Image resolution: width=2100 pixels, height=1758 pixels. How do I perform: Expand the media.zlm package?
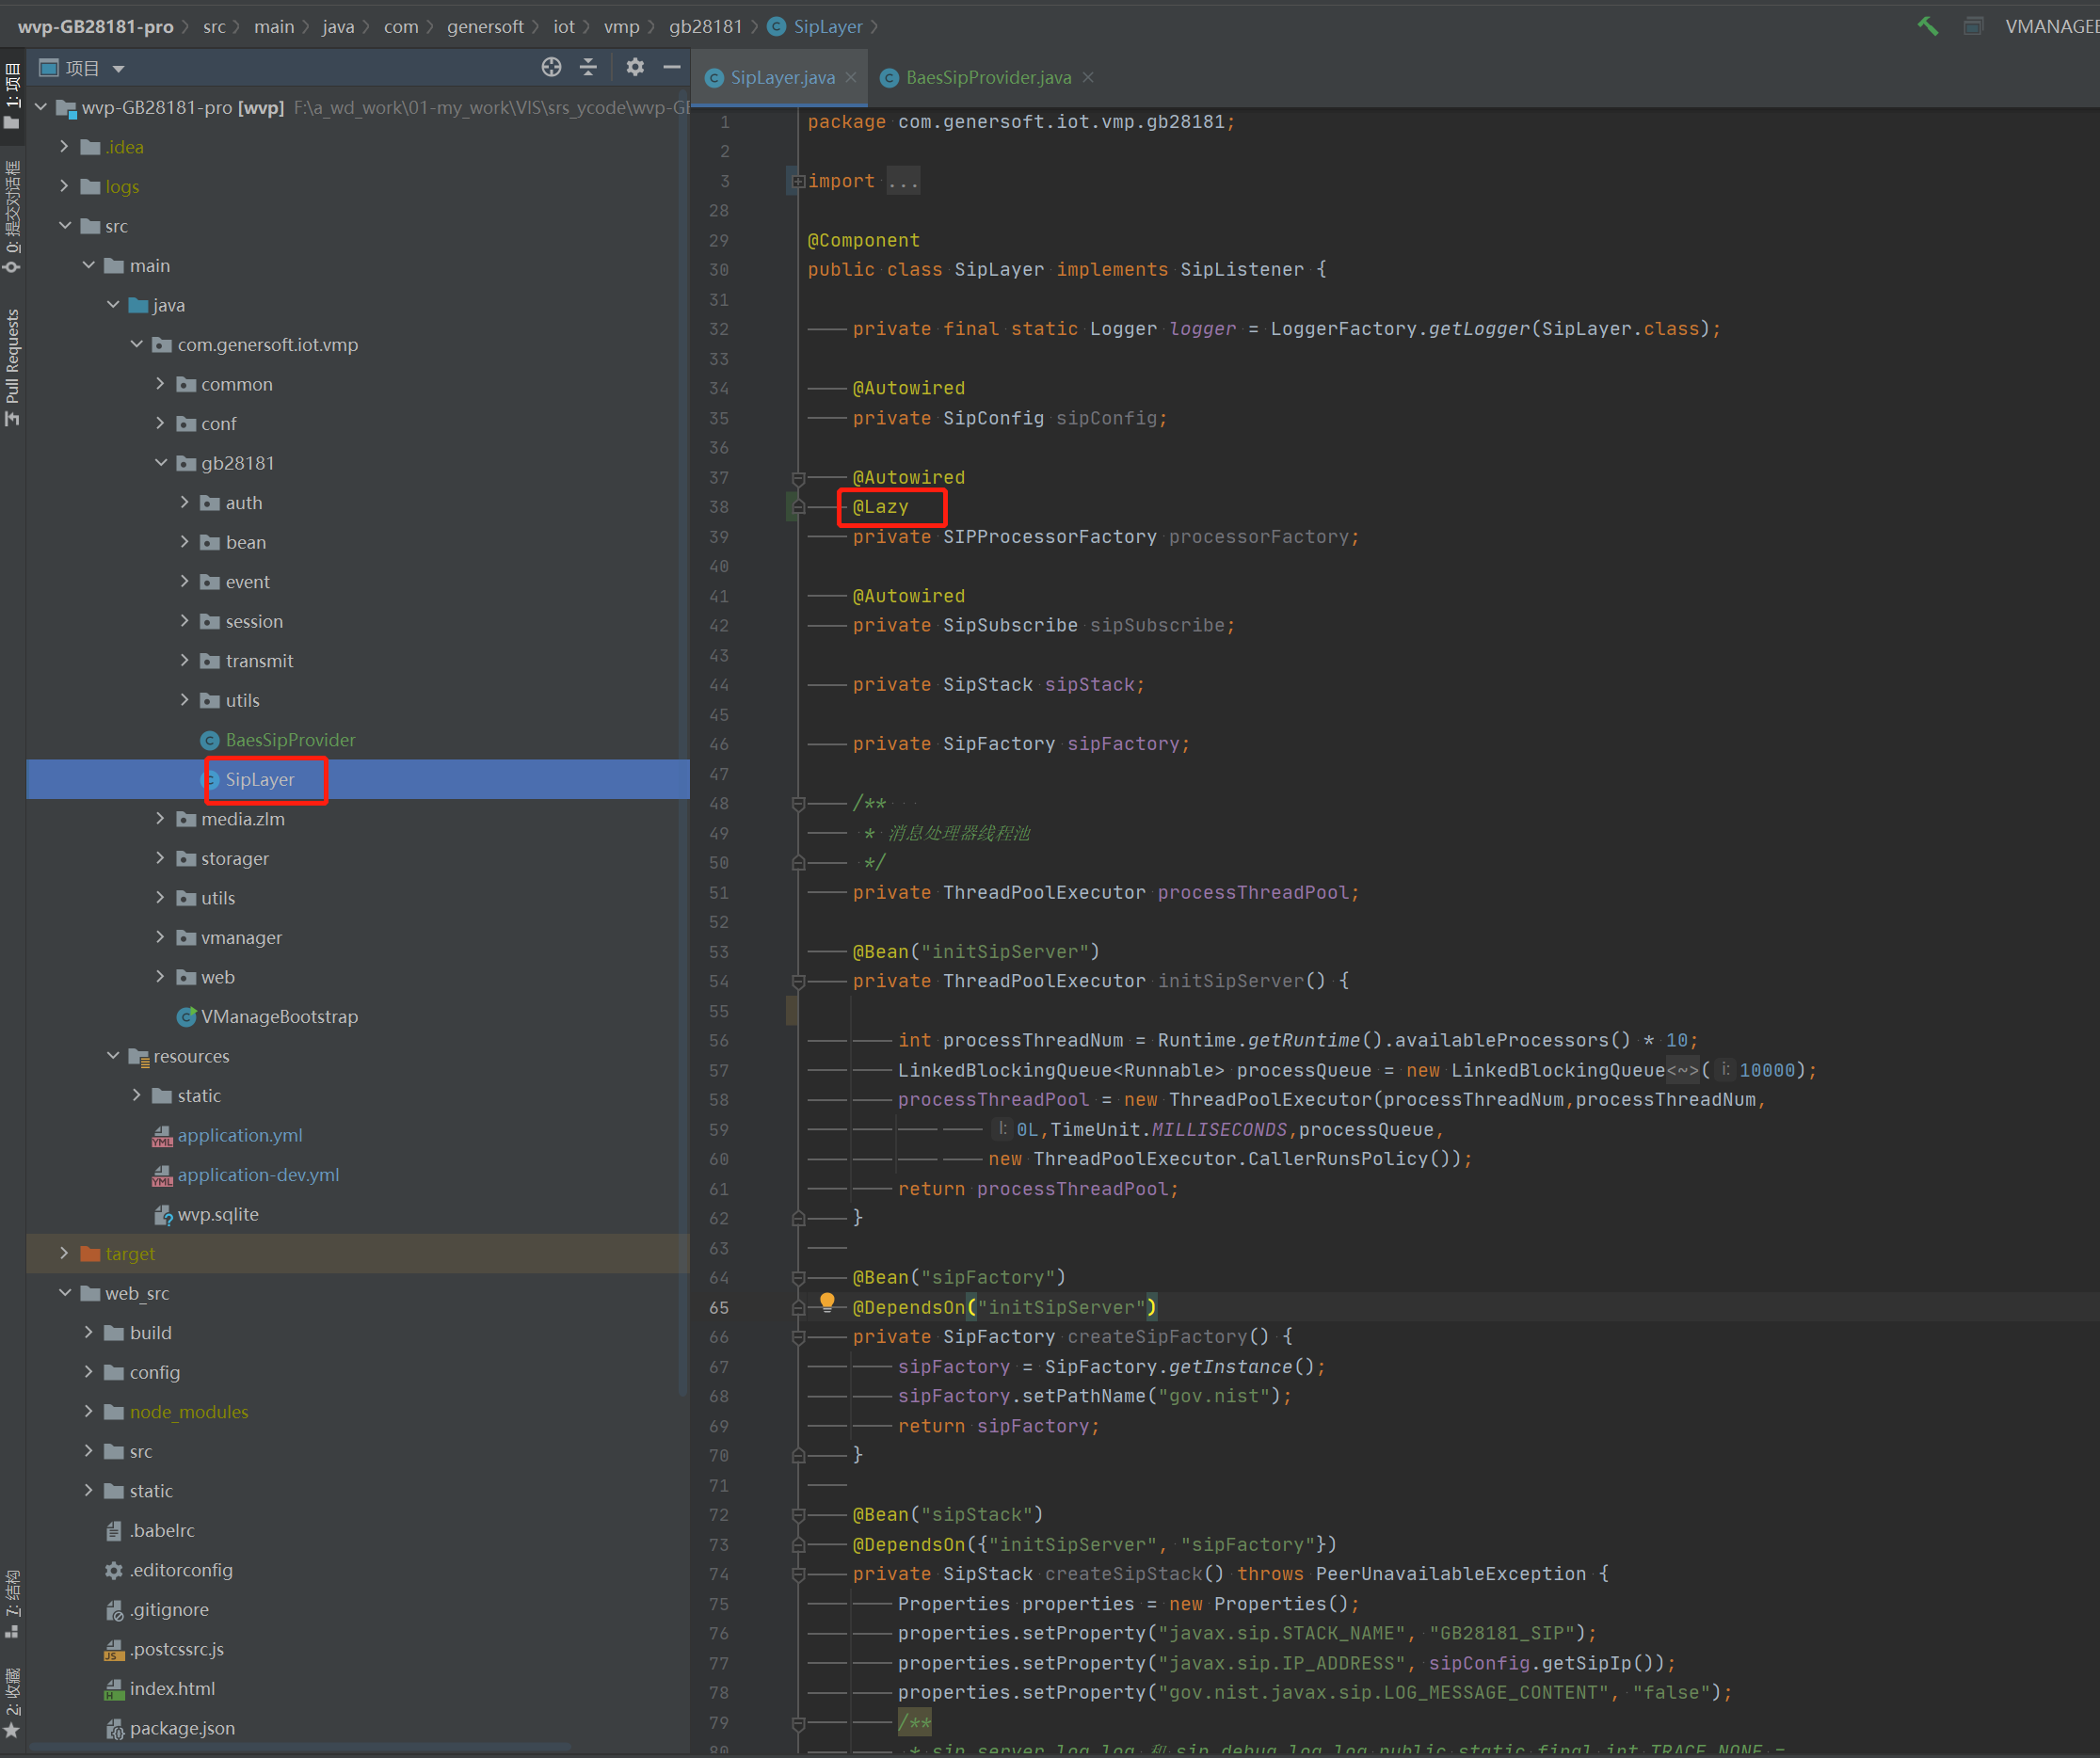click(x=161, y=818)
